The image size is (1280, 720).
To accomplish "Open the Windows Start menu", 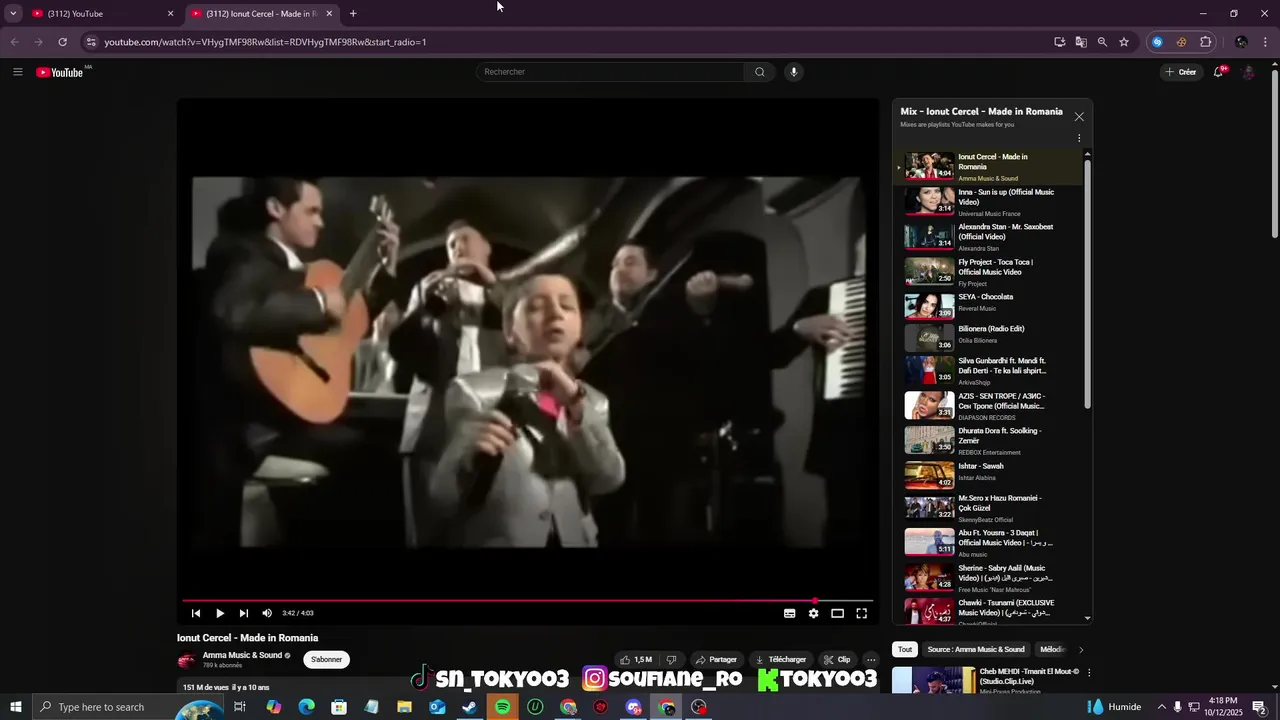I will click(x=16, y=707).
